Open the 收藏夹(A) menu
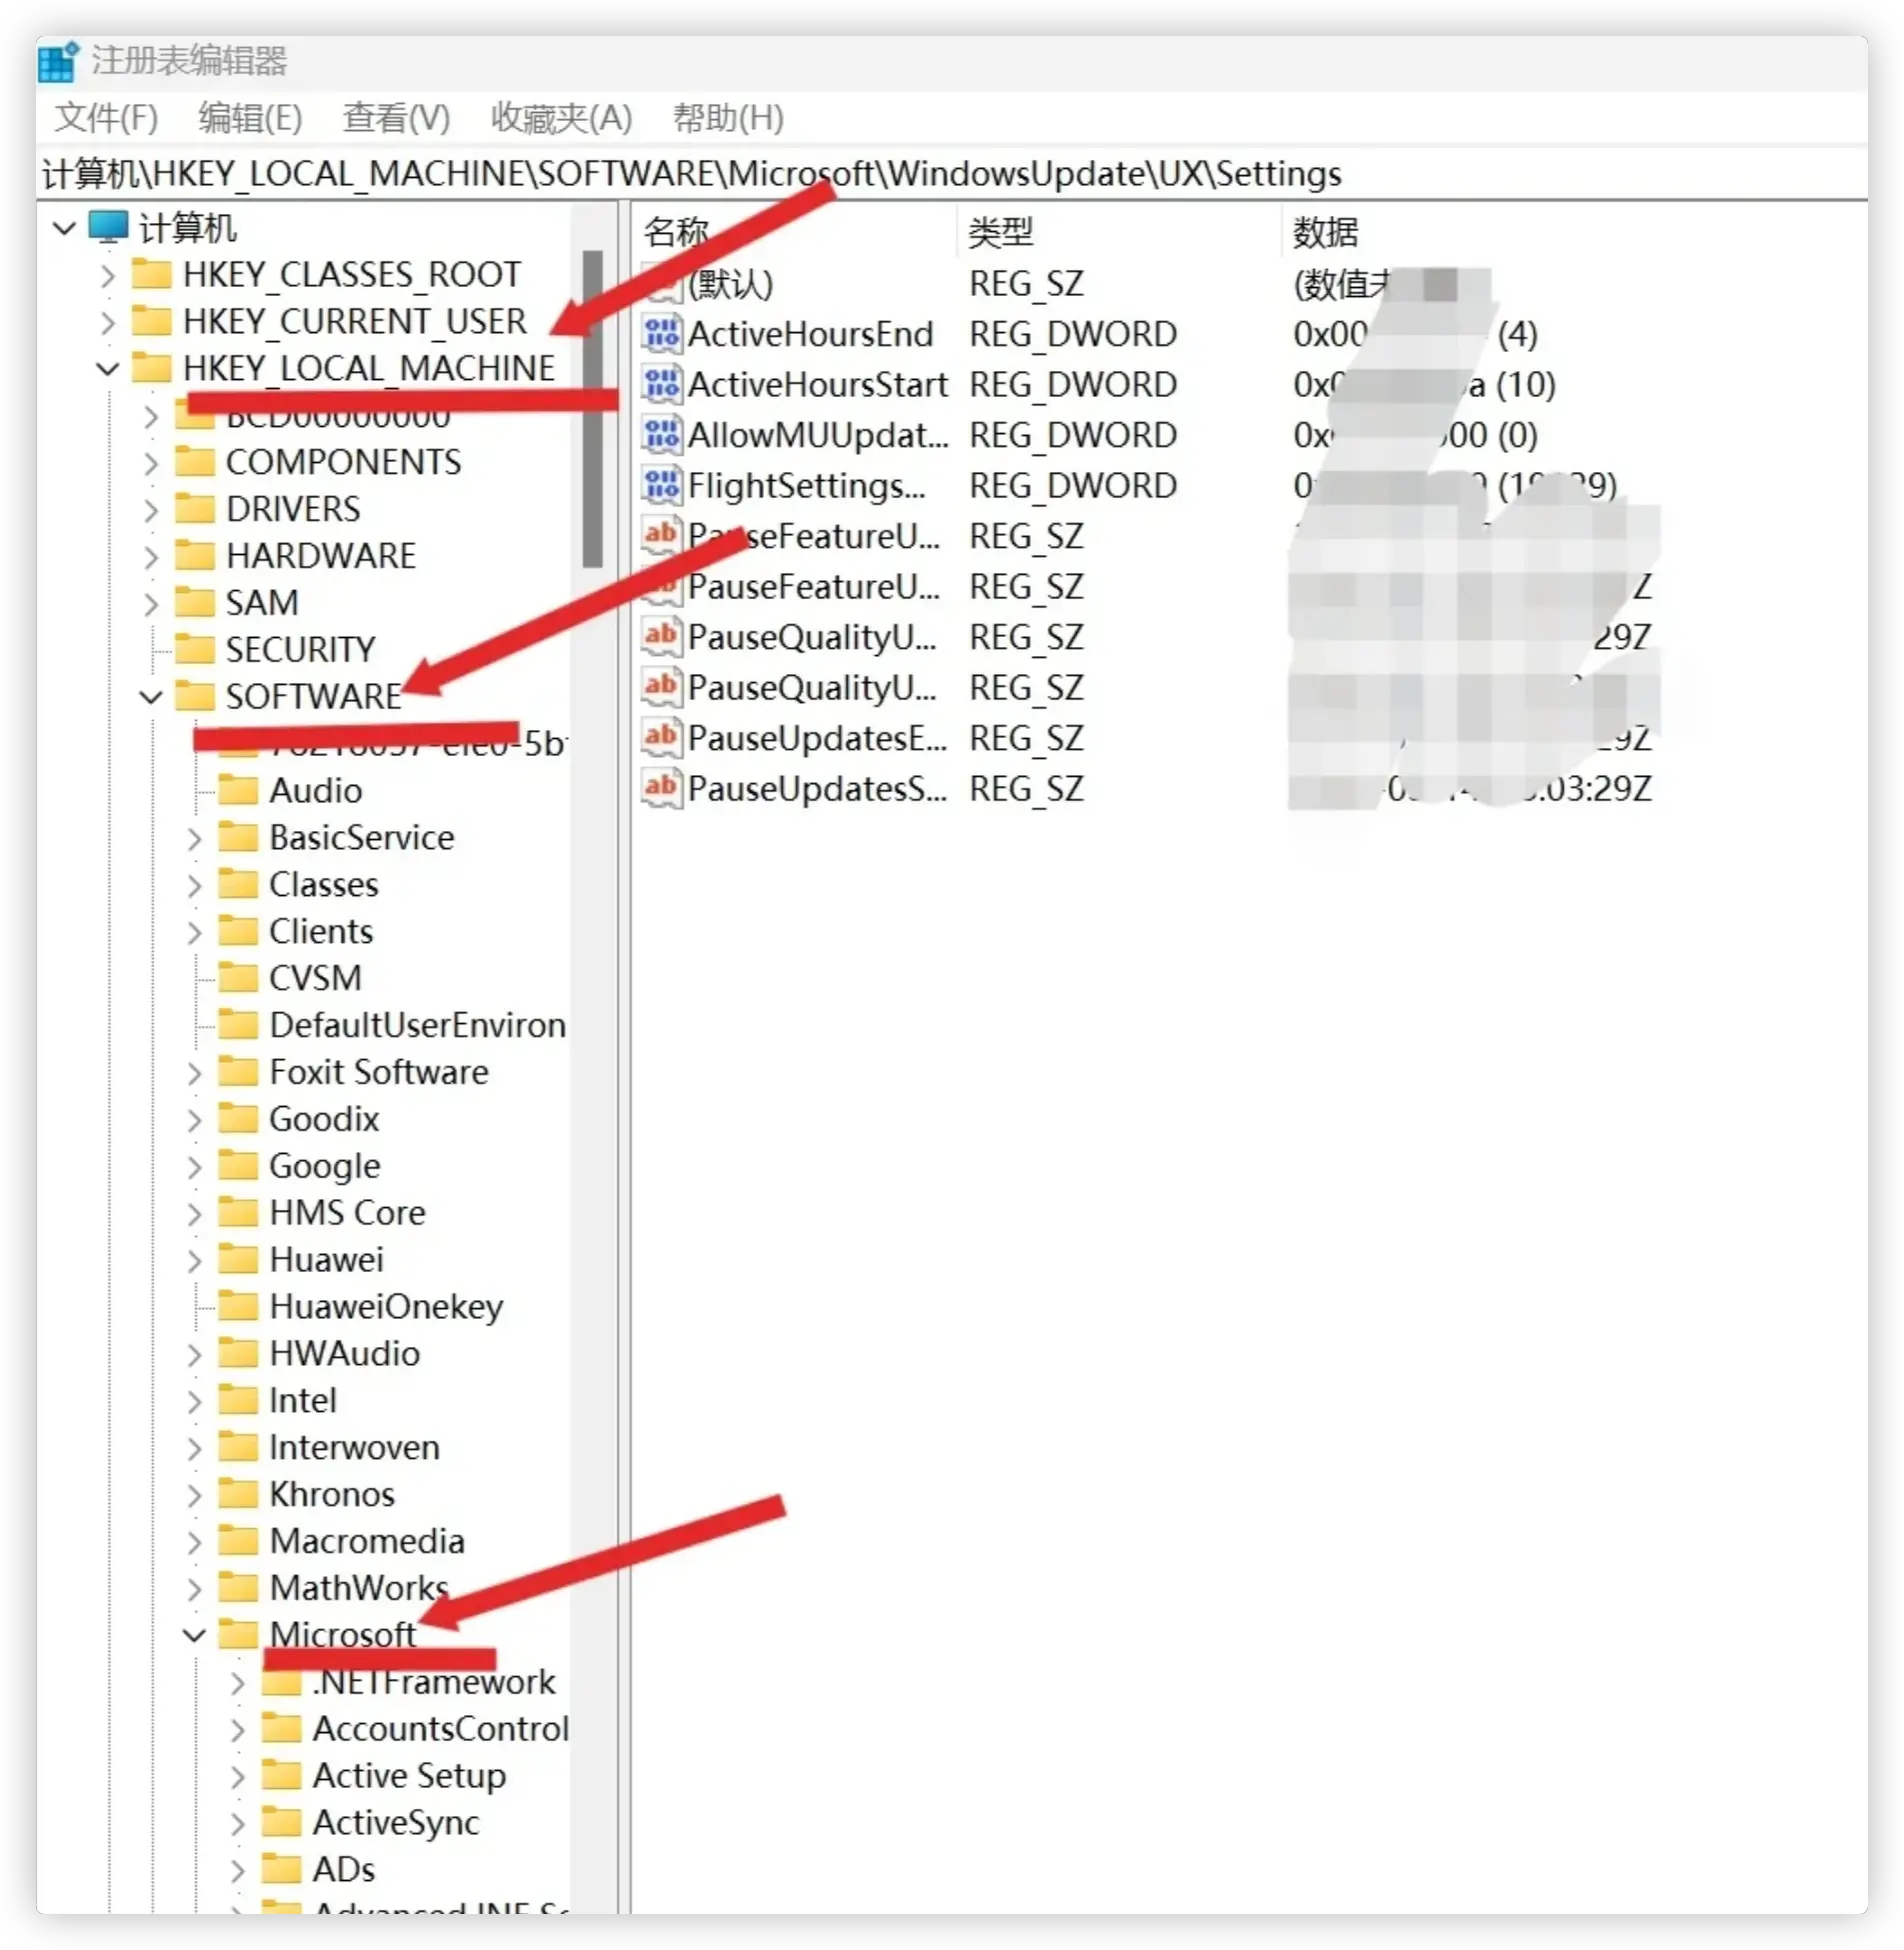This screenshot has height=1950, width=1904. [x=561, y=118]
